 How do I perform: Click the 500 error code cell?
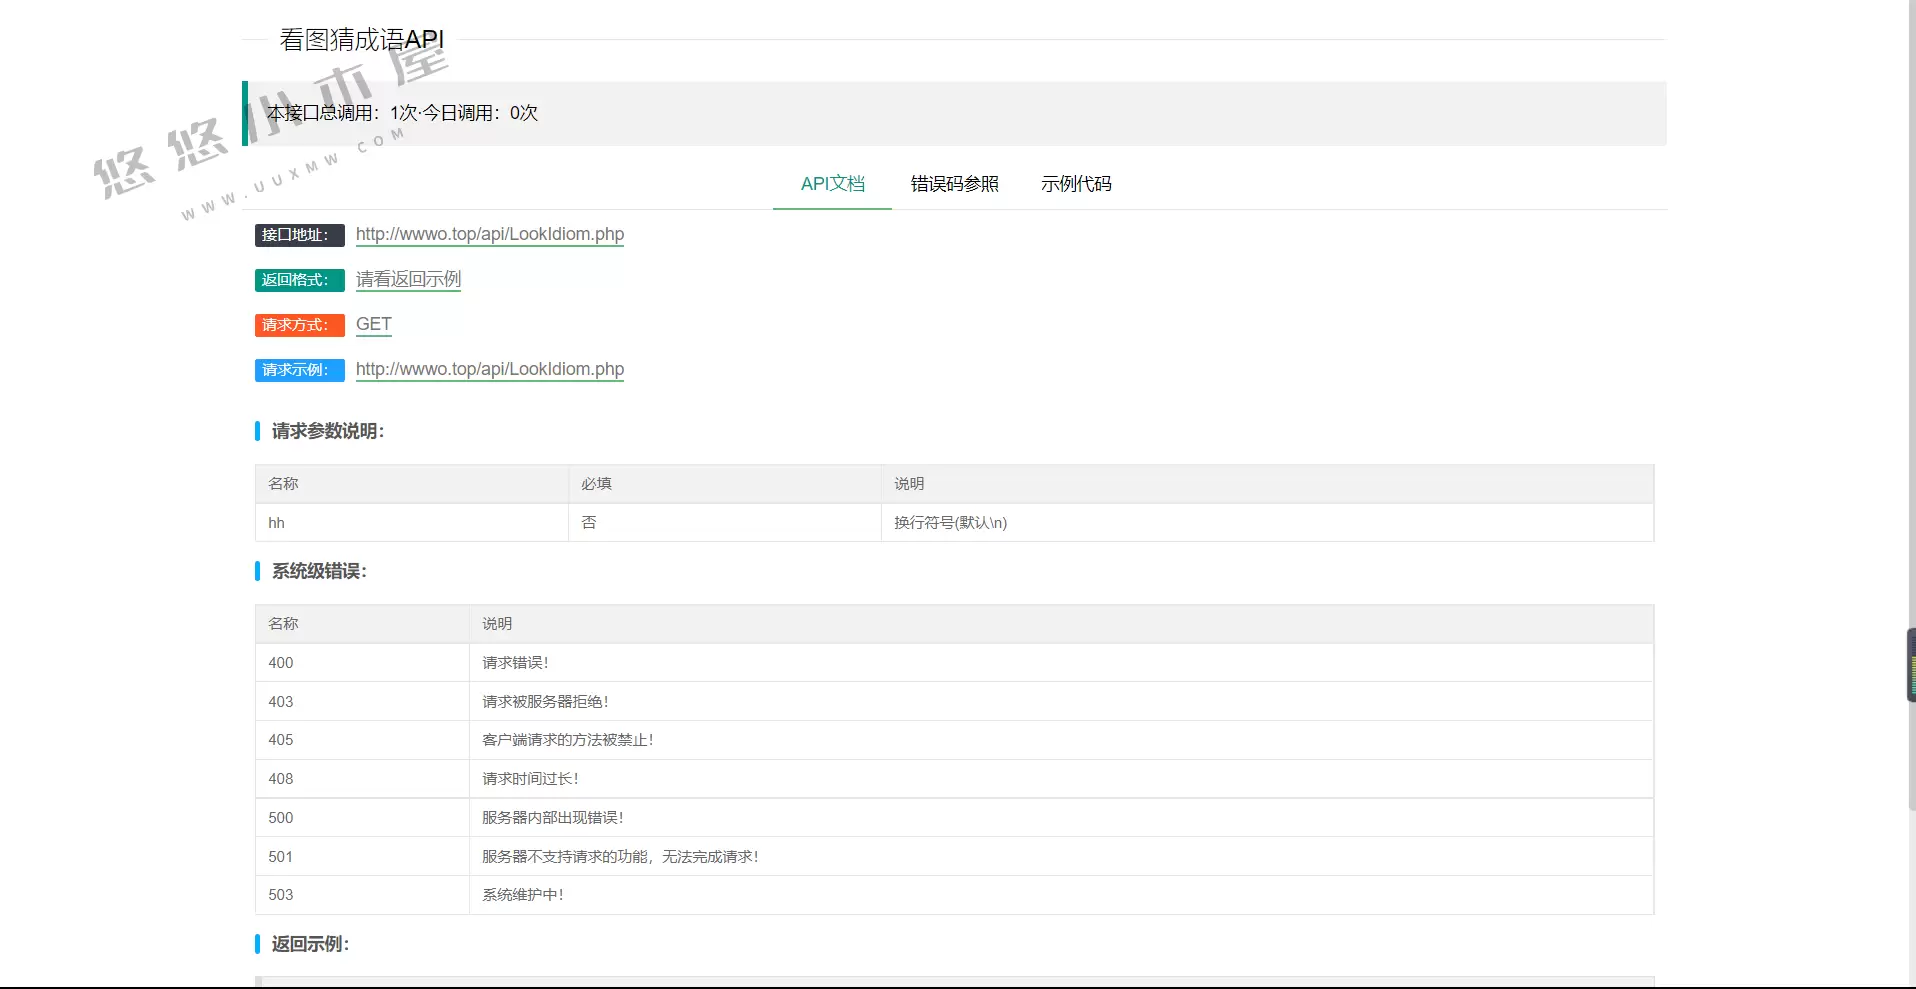point(362,818)
